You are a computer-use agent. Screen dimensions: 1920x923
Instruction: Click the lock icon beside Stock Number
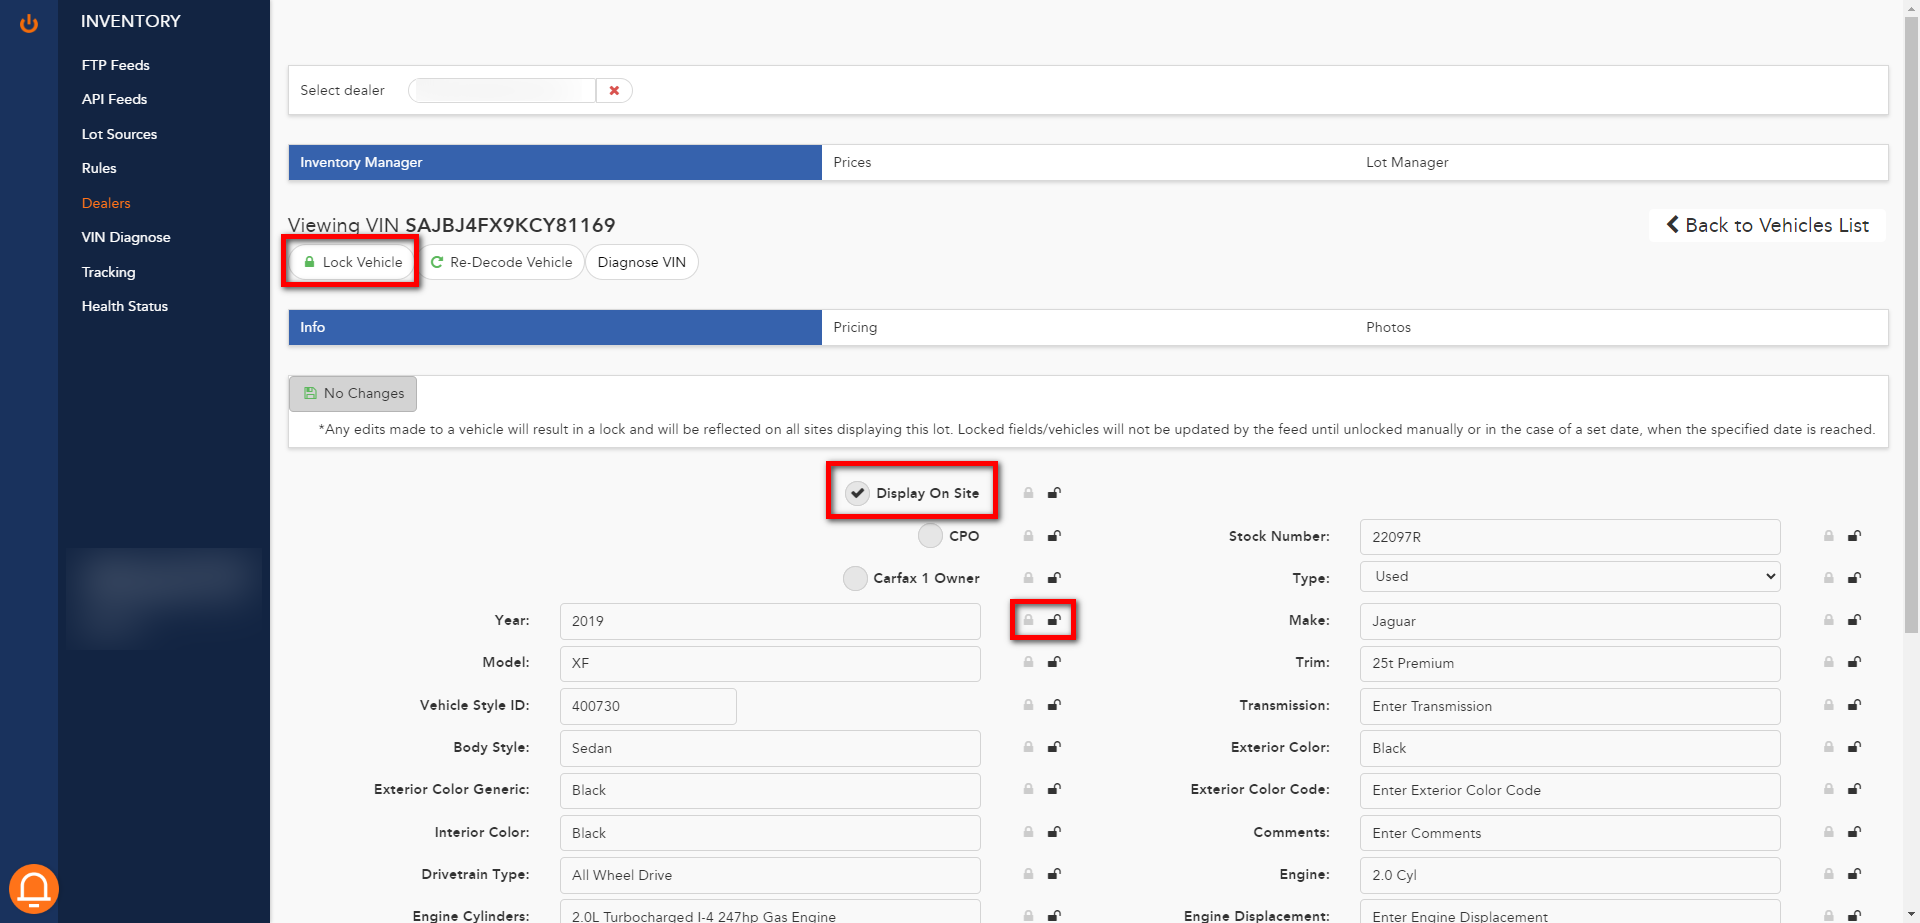pos(1828,536)
